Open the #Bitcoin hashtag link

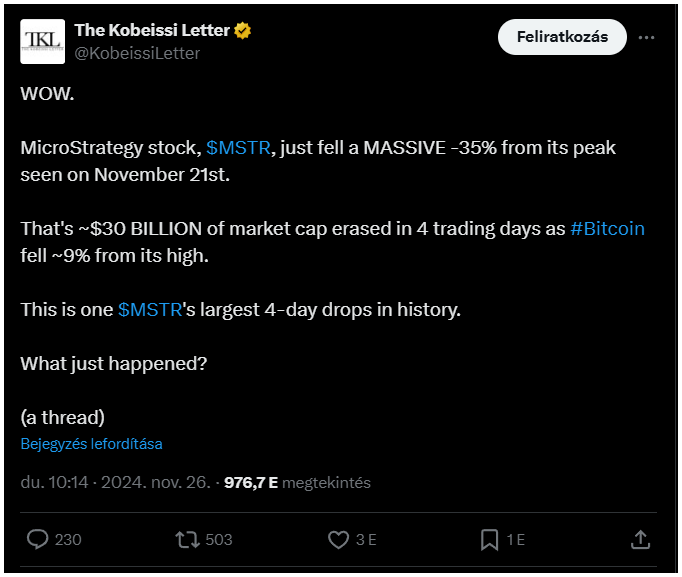point(607,229)
